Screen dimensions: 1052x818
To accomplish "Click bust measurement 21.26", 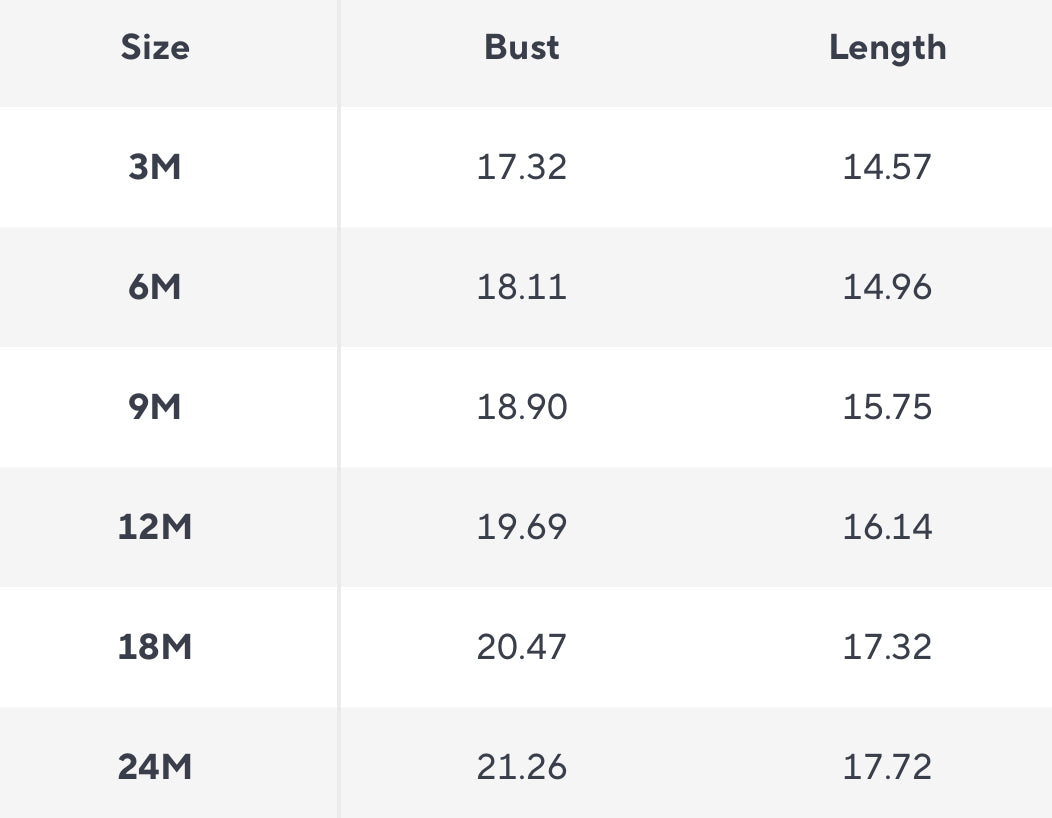I will coord(521,767).
